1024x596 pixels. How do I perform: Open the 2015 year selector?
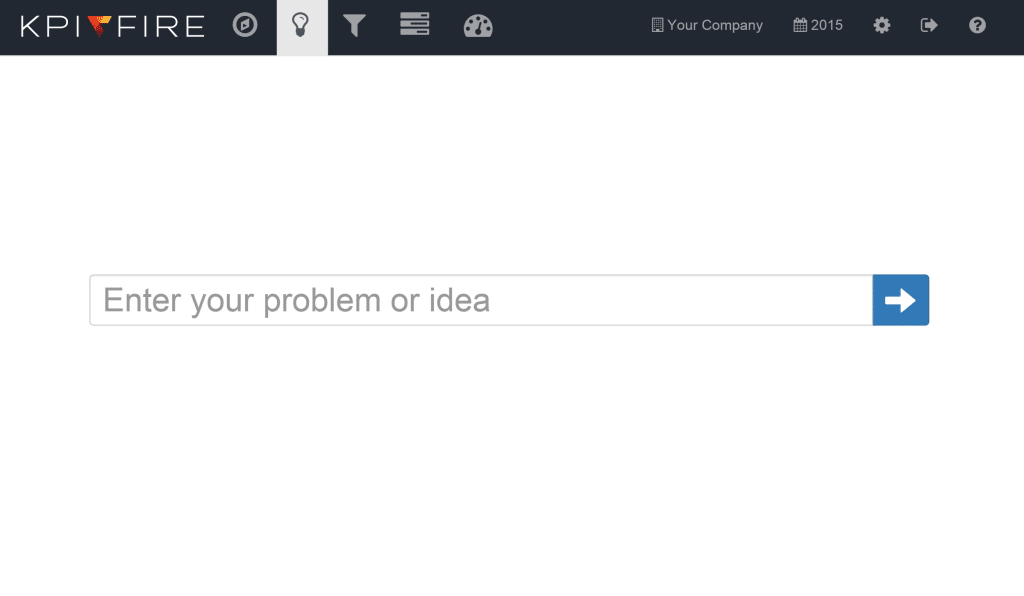(818, 25)
